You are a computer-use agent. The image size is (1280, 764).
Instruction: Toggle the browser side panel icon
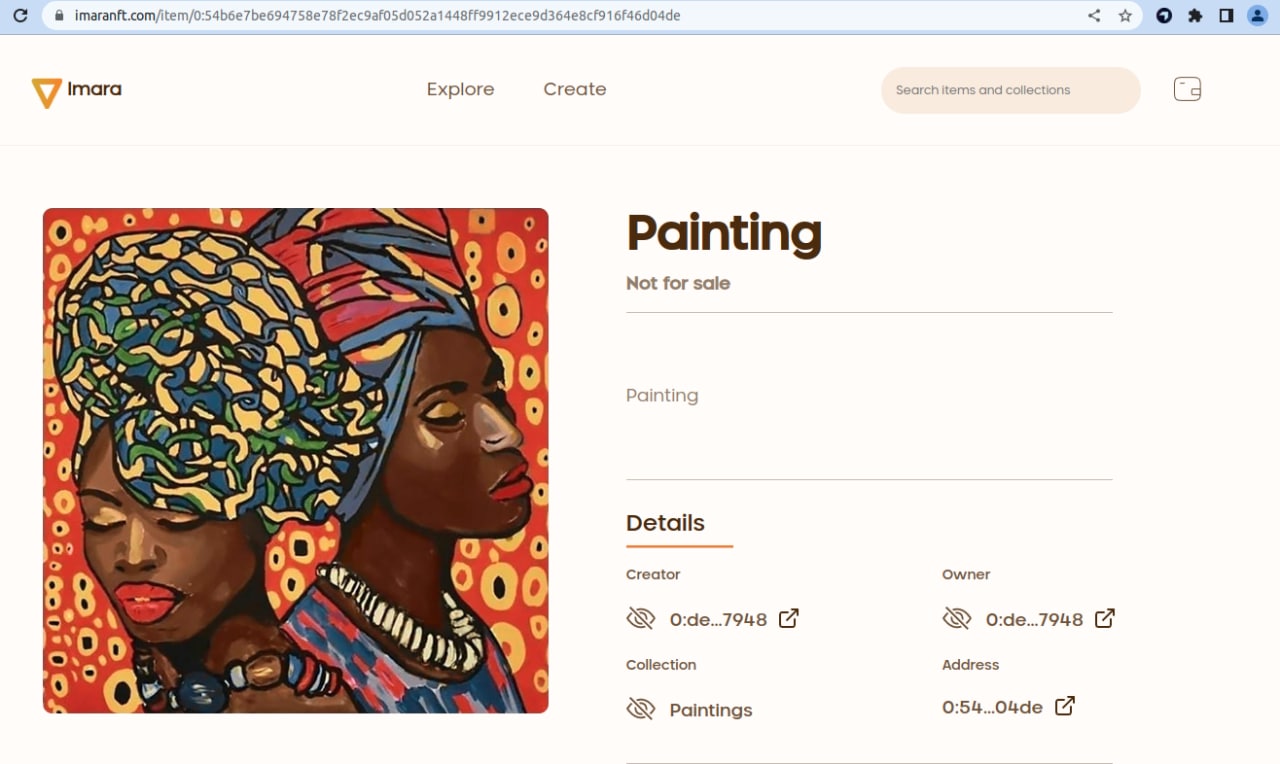tap(1226, 16)
